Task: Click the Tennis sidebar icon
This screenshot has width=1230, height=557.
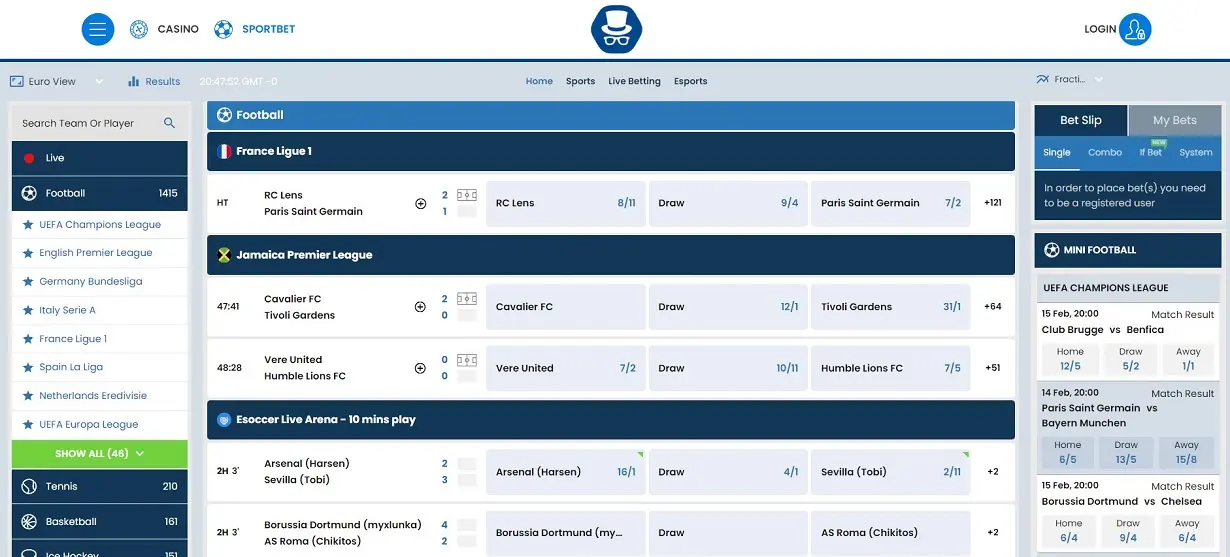Action: (29, 486)
